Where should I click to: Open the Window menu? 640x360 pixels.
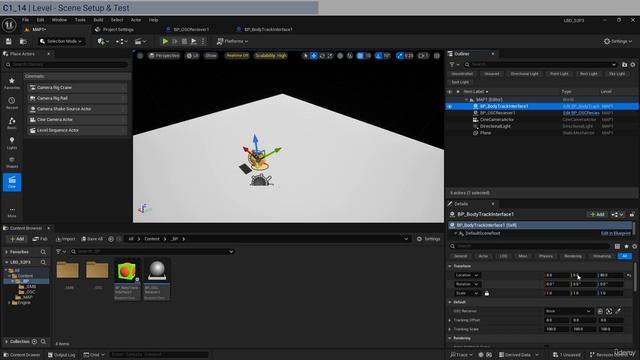[59, 20]
